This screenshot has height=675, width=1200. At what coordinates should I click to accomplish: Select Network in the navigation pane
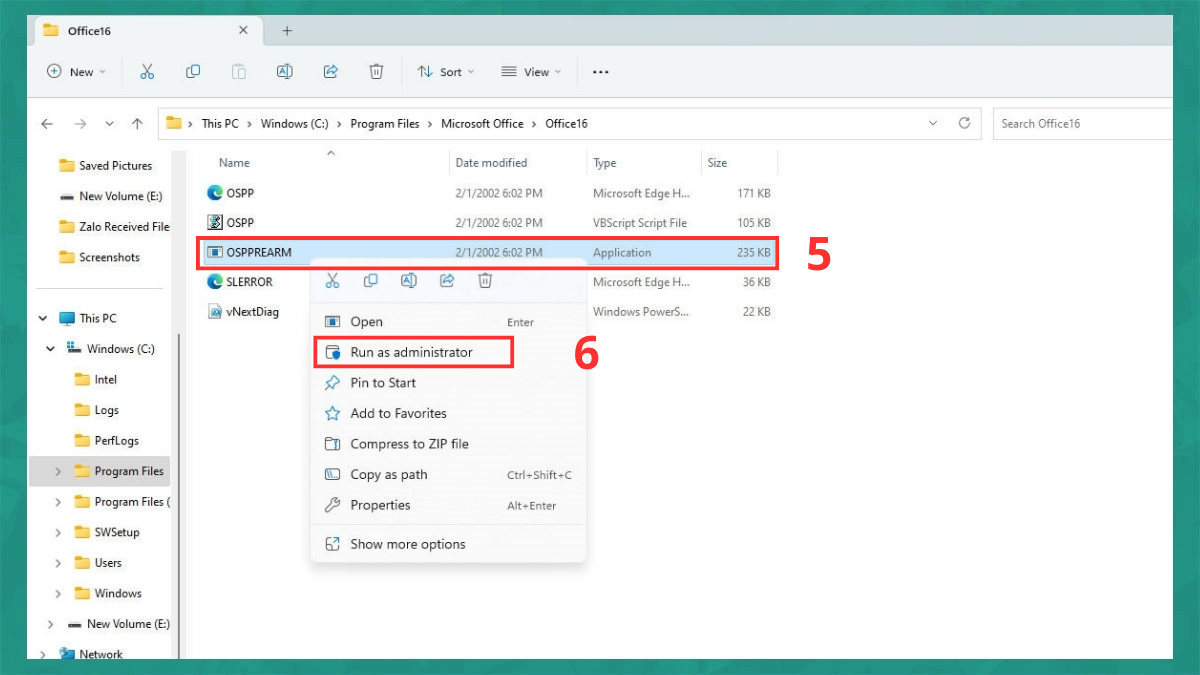click(91, 654)
